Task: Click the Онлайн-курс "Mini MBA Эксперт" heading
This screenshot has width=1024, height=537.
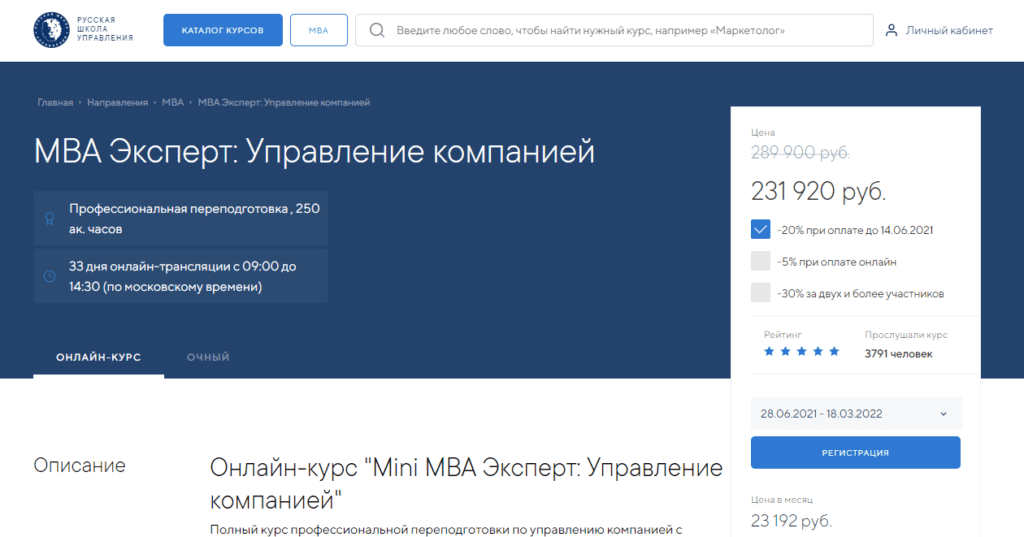Action: pos(466,483)
